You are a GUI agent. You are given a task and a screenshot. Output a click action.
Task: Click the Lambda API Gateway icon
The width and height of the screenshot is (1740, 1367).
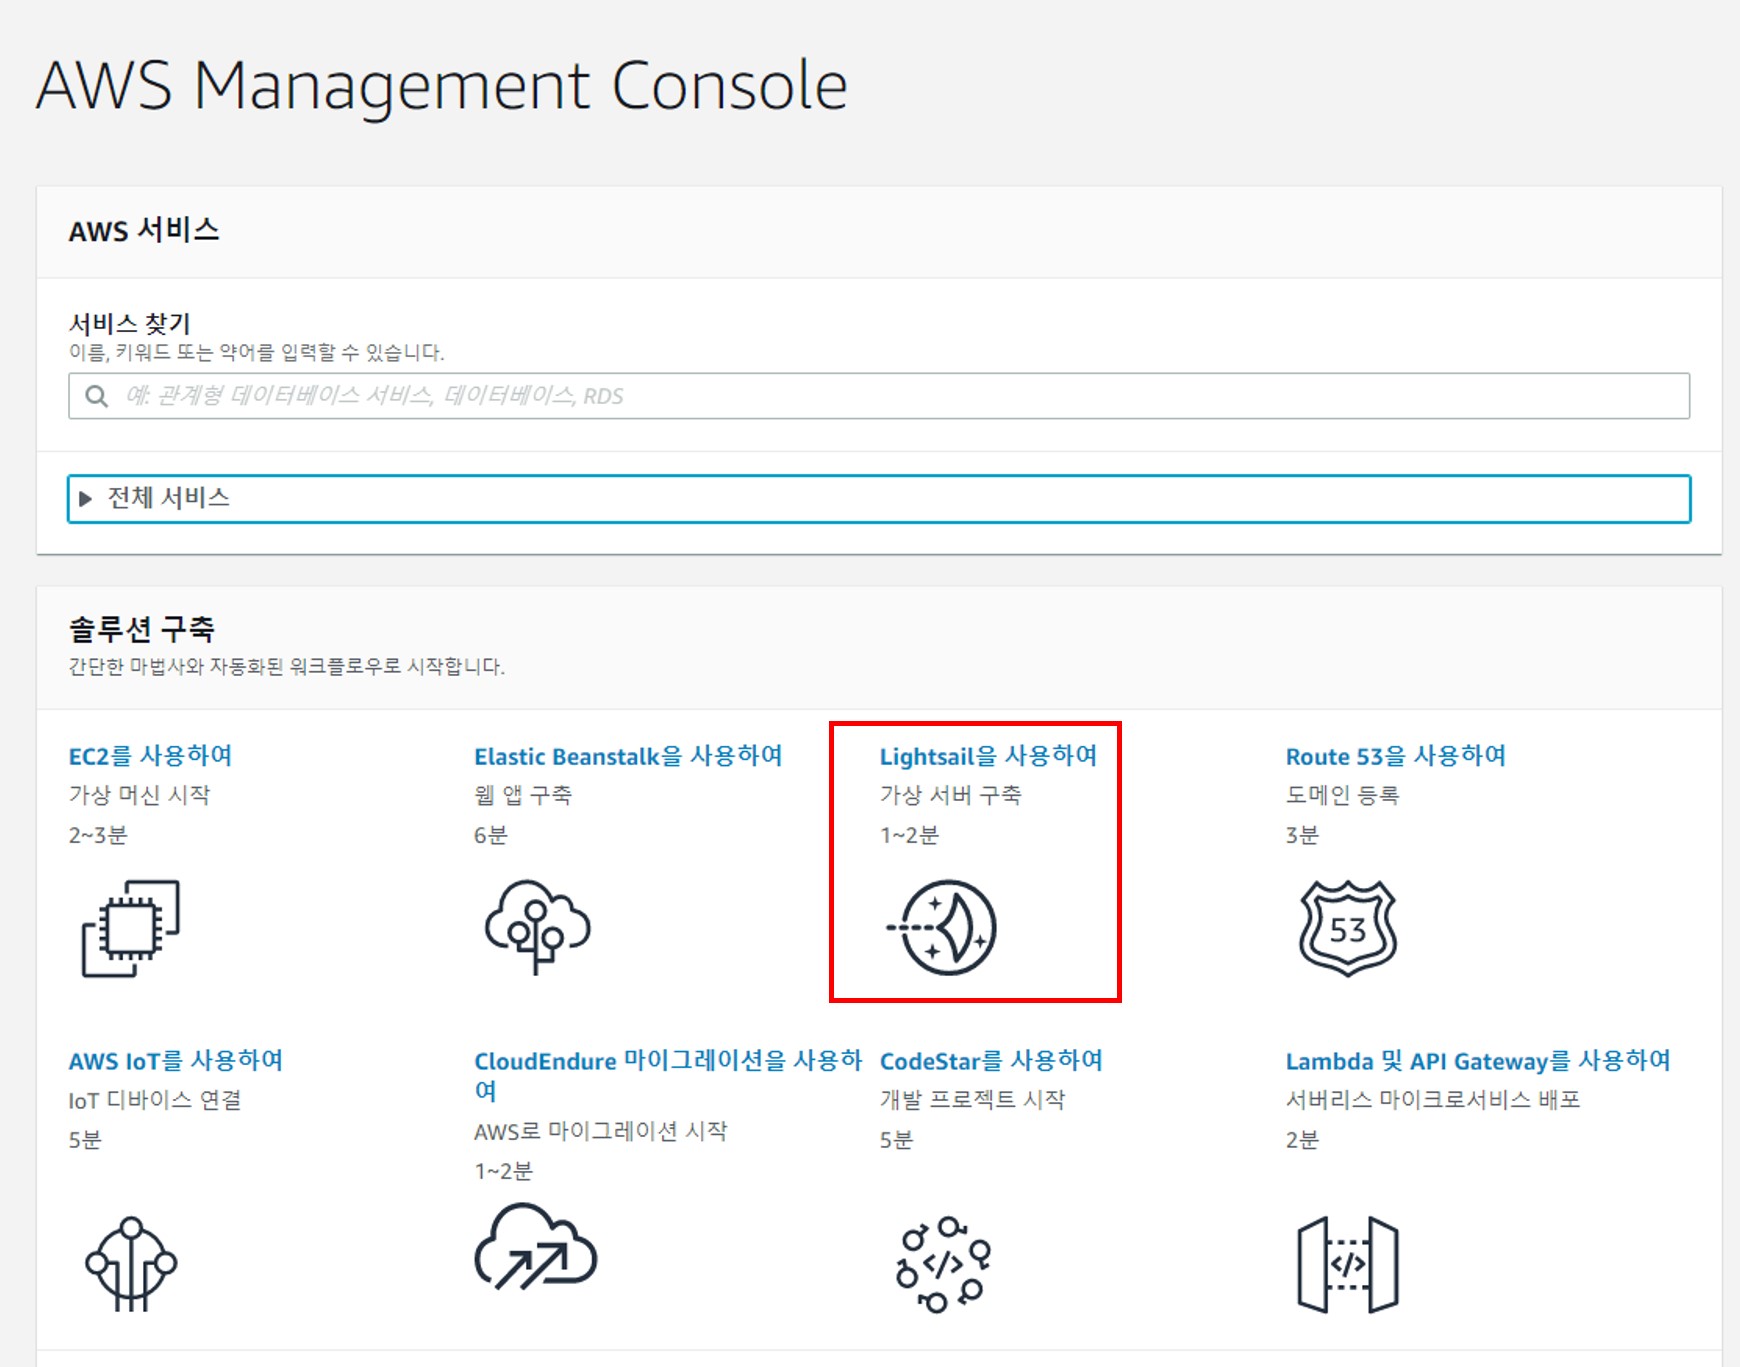tap(1347, 1264)
